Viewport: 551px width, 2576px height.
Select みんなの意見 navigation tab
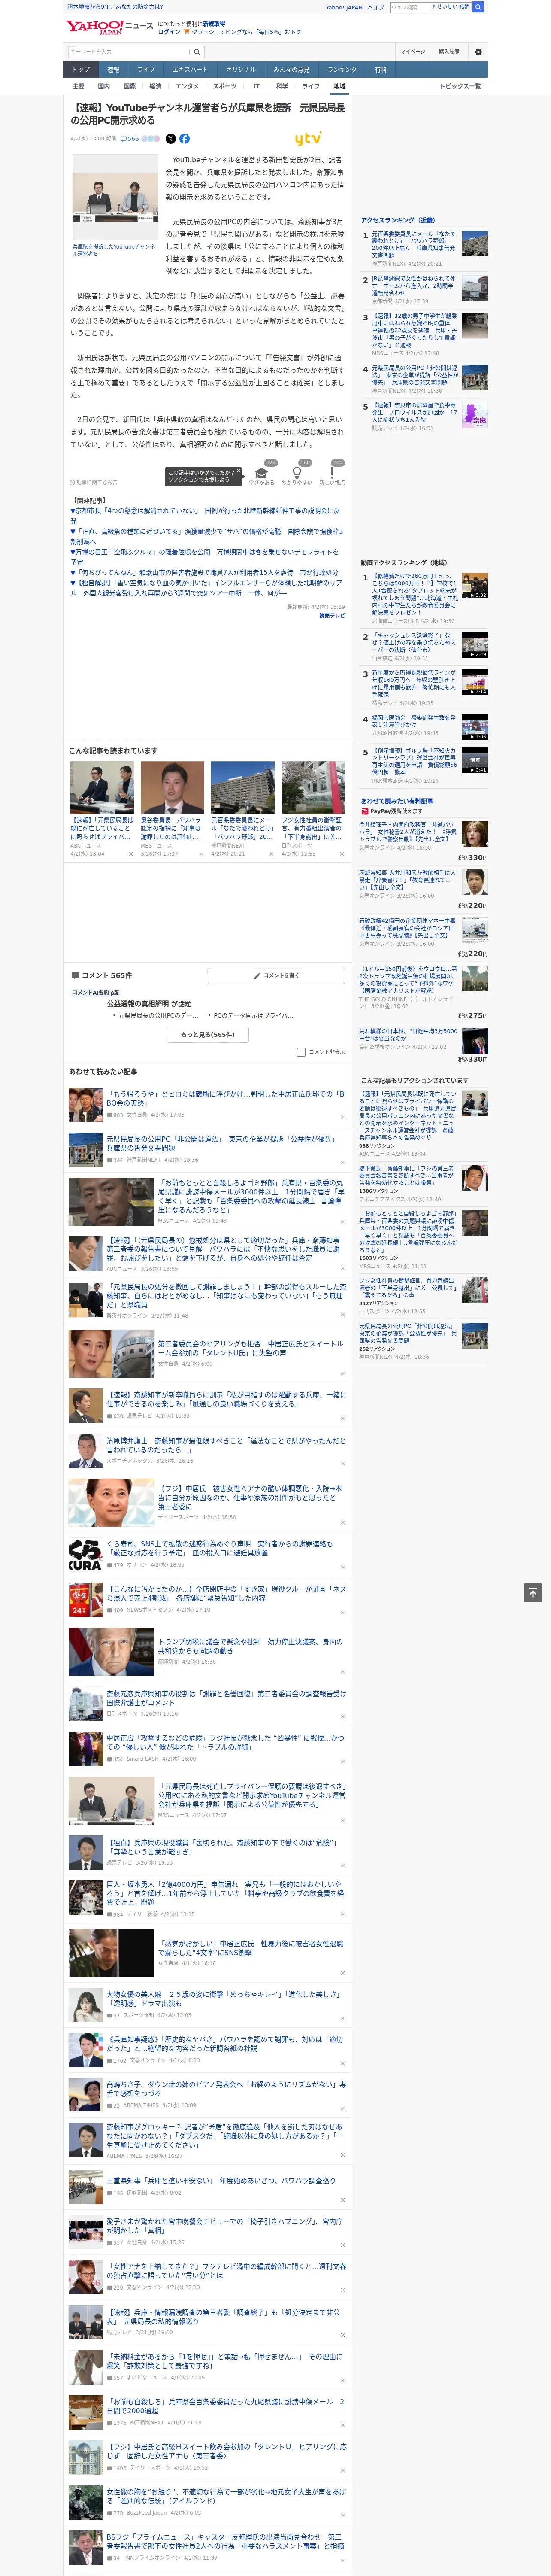pos(292,70)
